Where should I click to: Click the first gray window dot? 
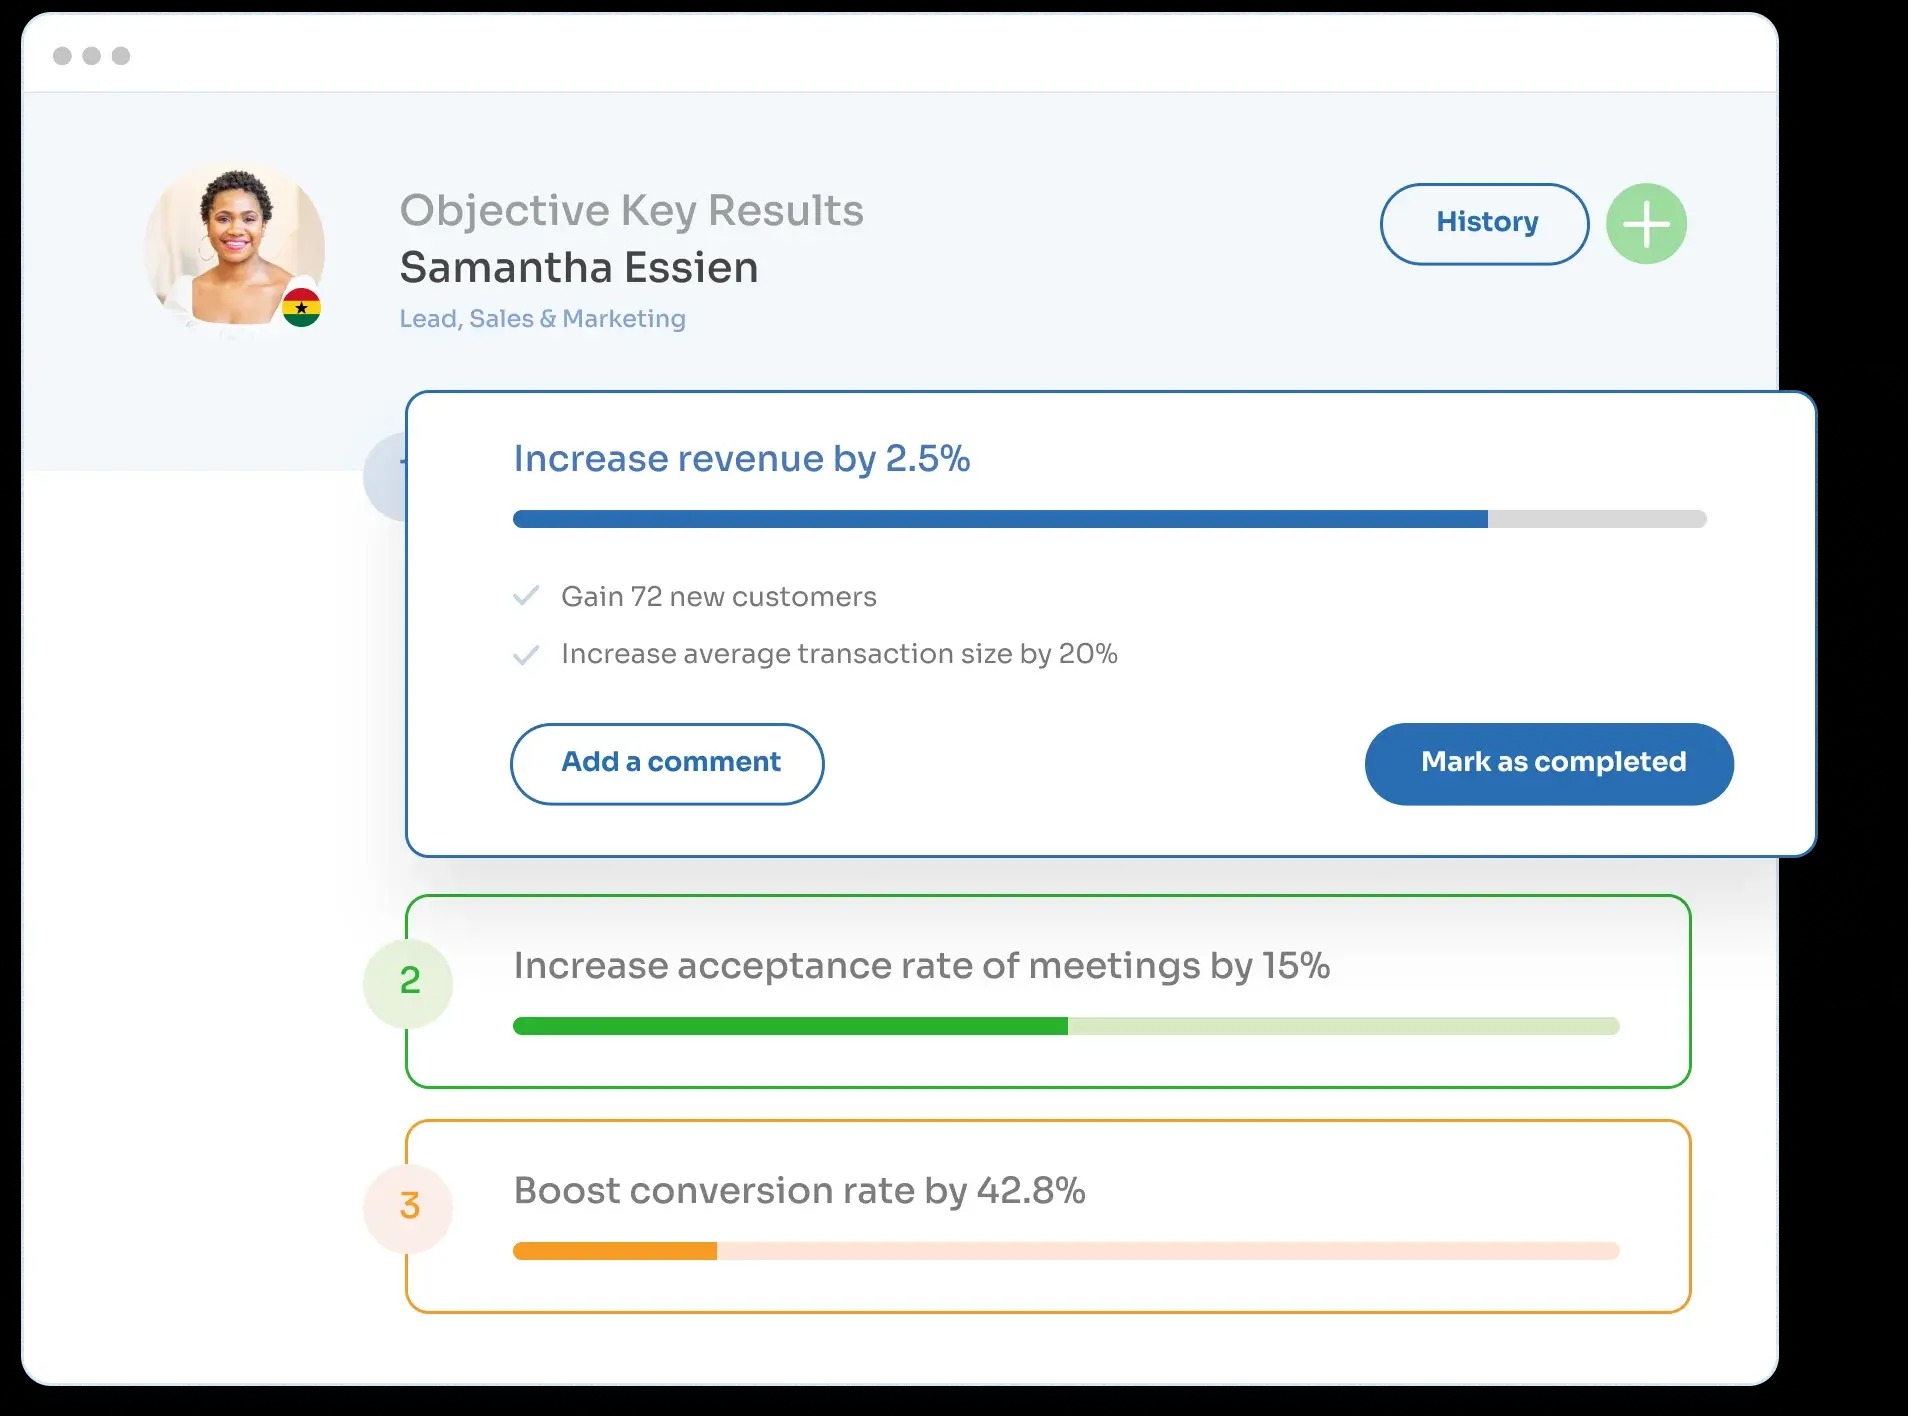pyautogui.click(x=62, y=56)
